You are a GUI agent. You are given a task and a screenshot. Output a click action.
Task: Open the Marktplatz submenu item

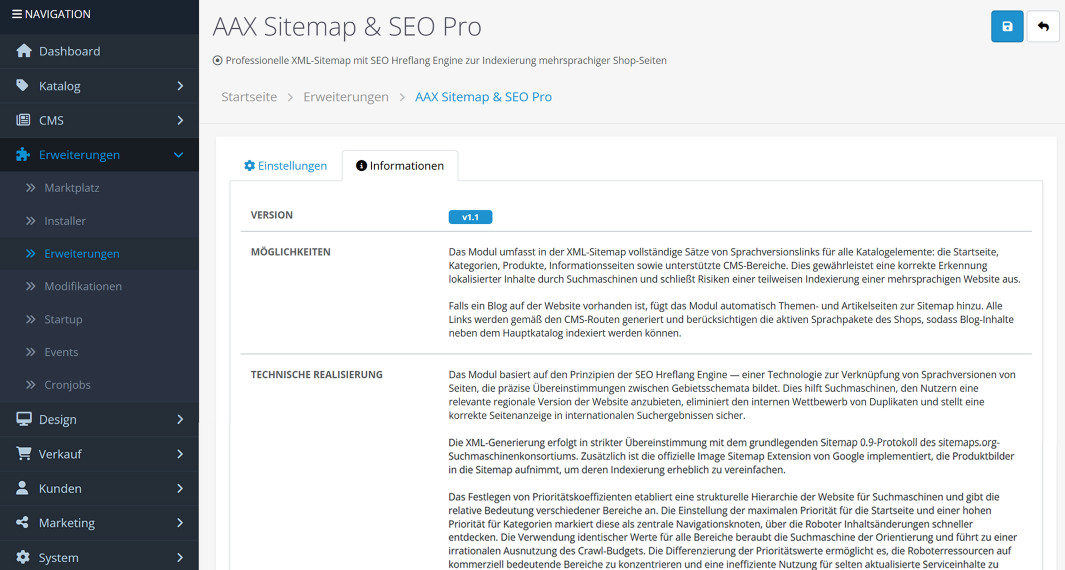[x=72, y=188]
